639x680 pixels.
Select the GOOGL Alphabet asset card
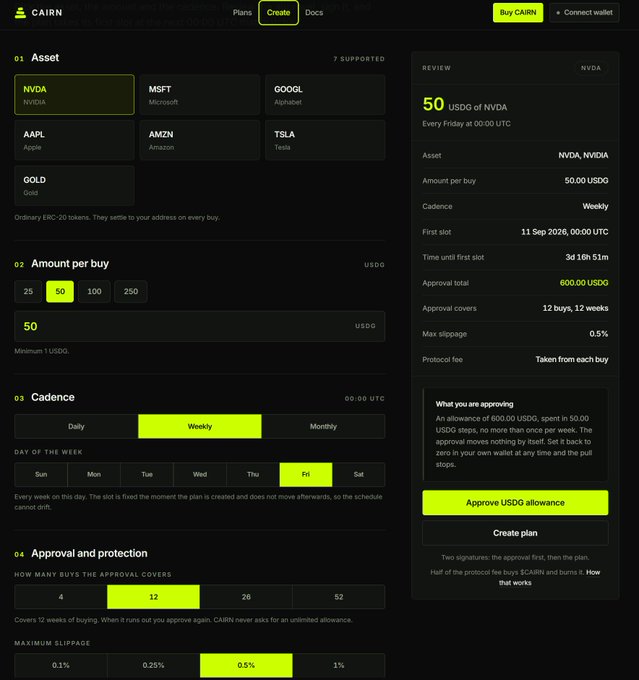pyautogui.click(x=325, y=95)
